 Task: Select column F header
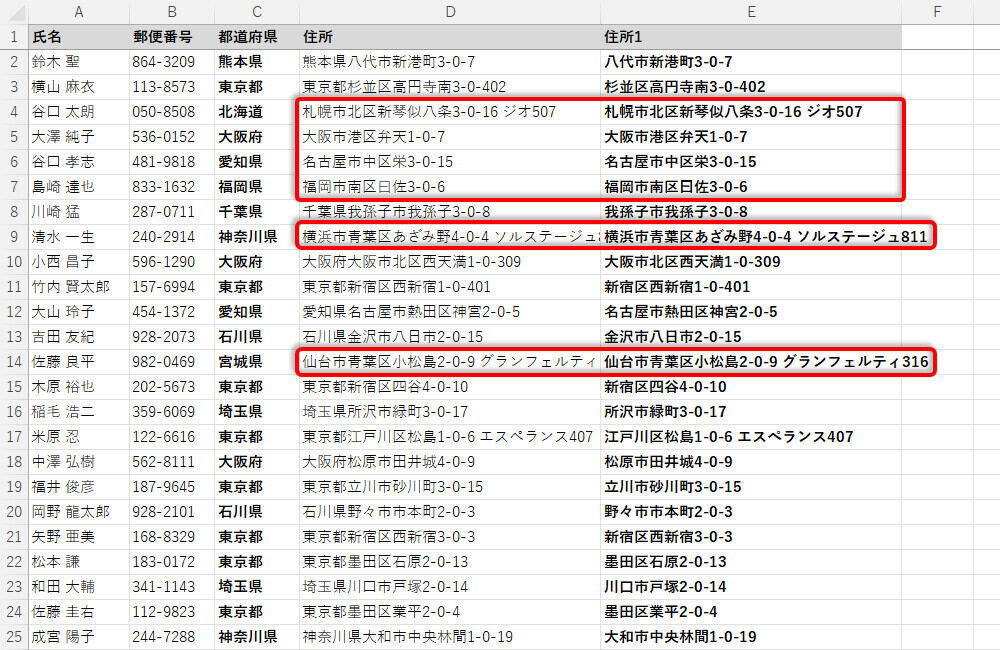(x=937, y=11)
